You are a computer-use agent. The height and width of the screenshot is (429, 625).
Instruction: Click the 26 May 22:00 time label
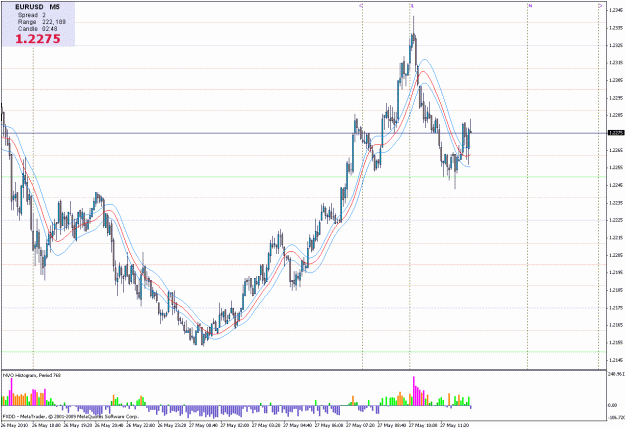coord(141,425)
